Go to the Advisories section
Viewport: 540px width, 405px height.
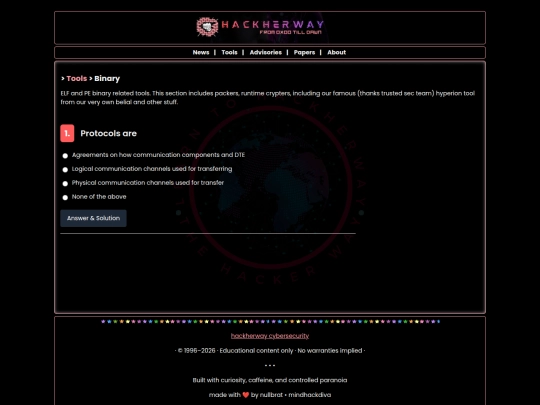(x=266, y=52)
